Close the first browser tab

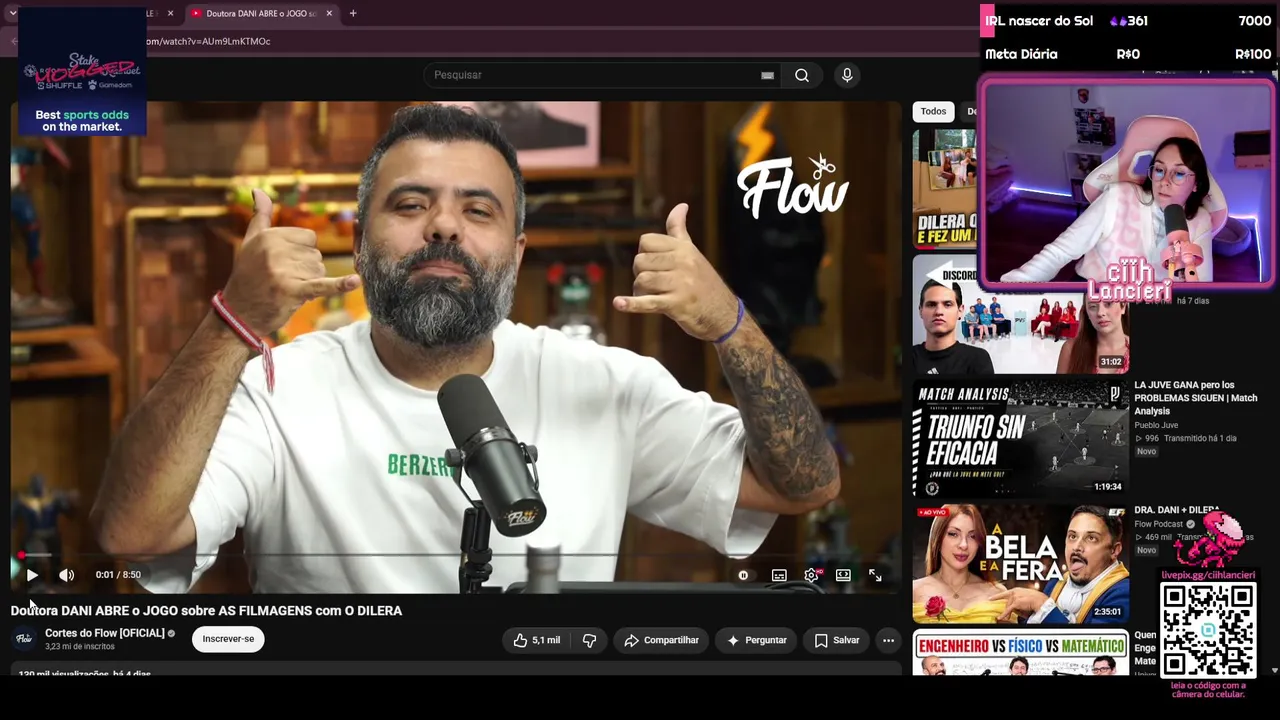(170, 14)
